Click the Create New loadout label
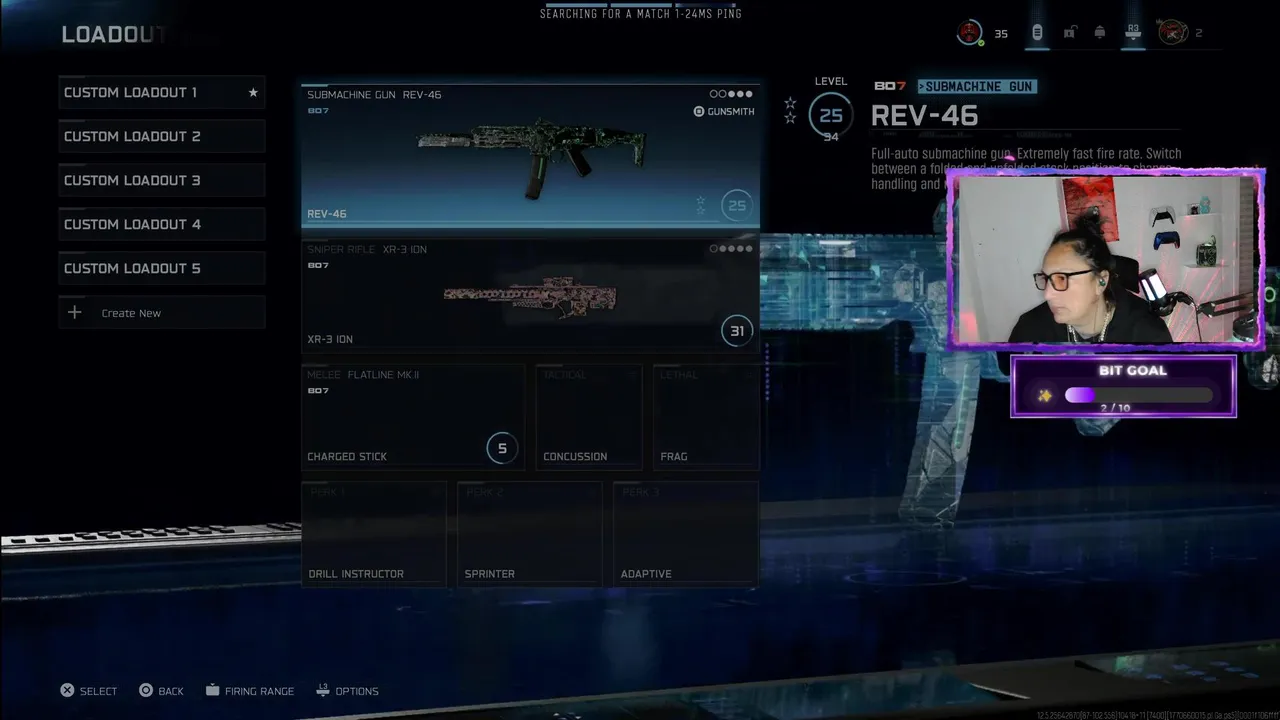Image resolution: width=1280 pixels, height=720 pixels. (131, 313)
